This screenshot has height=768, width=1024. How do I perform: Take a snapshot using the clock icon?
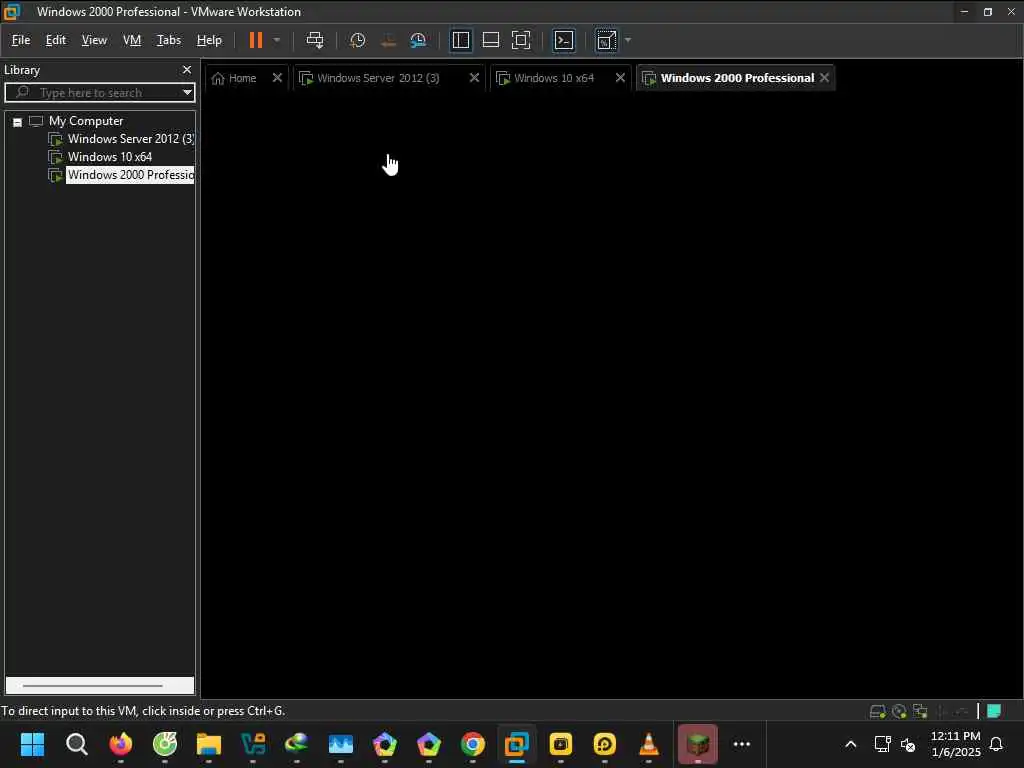357,40
